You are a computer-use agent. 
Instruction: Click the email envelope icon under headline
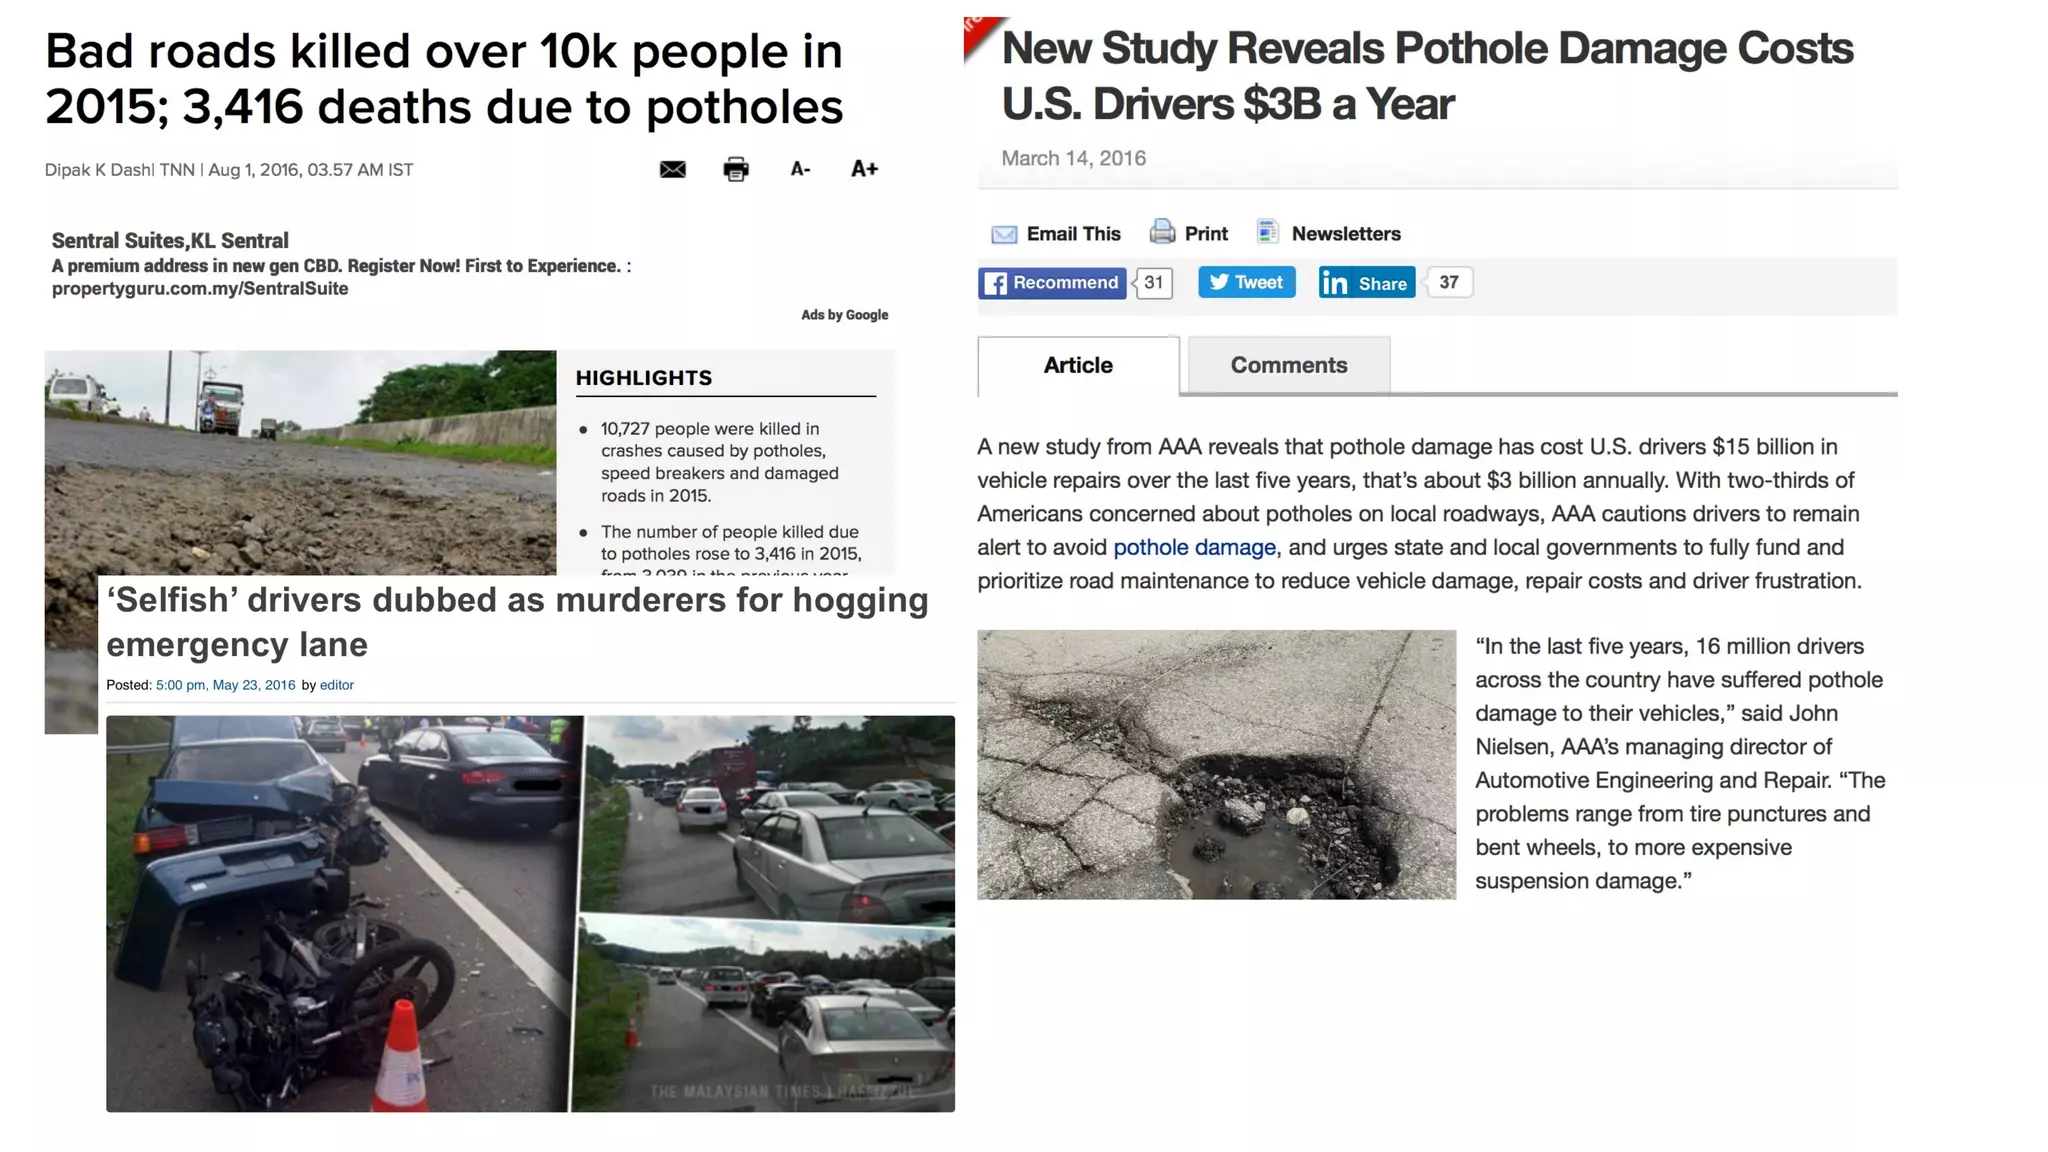pos(673,169)
